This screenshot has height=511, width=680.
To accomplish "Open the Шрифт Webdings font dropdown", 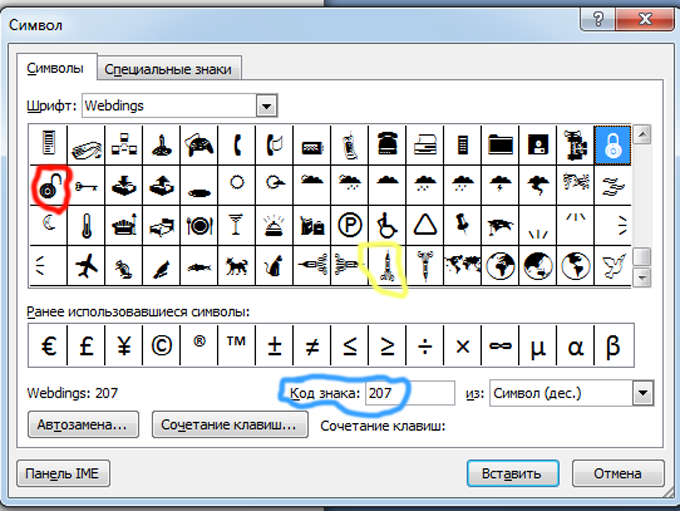I will (266, 106).
